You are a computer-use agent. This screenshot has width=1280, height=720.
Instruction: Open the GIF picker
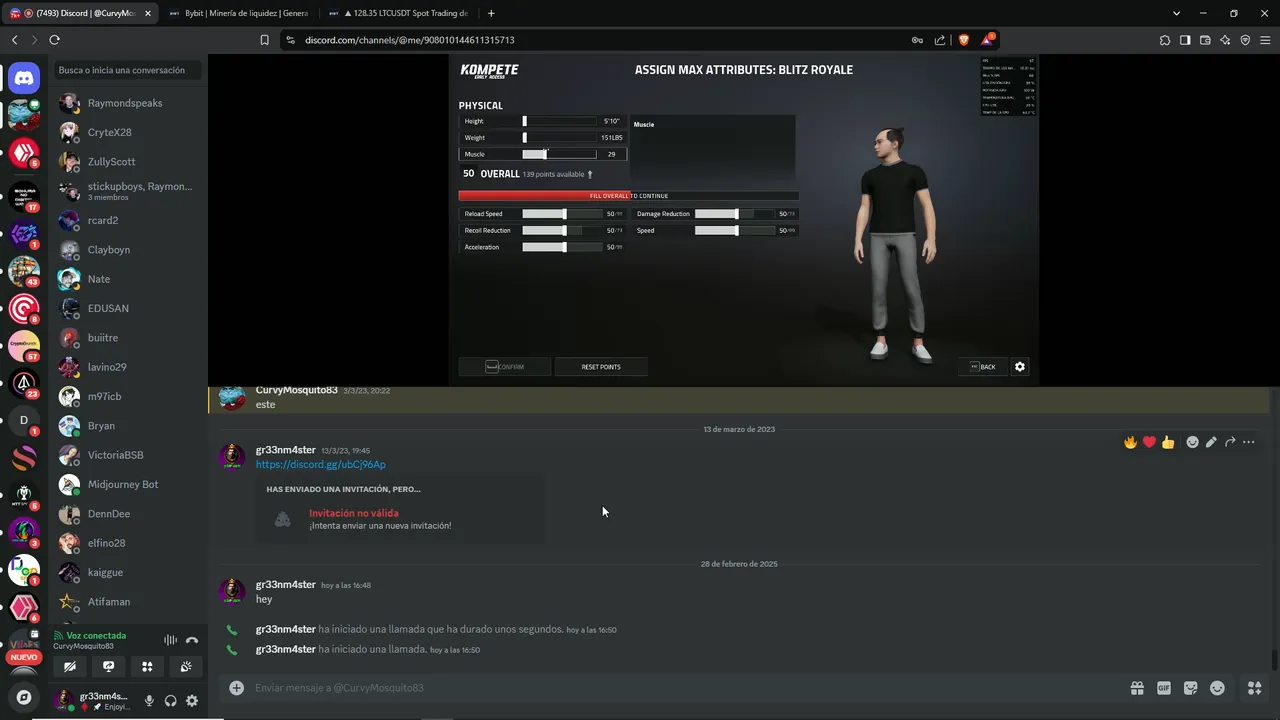(1164, 688)
